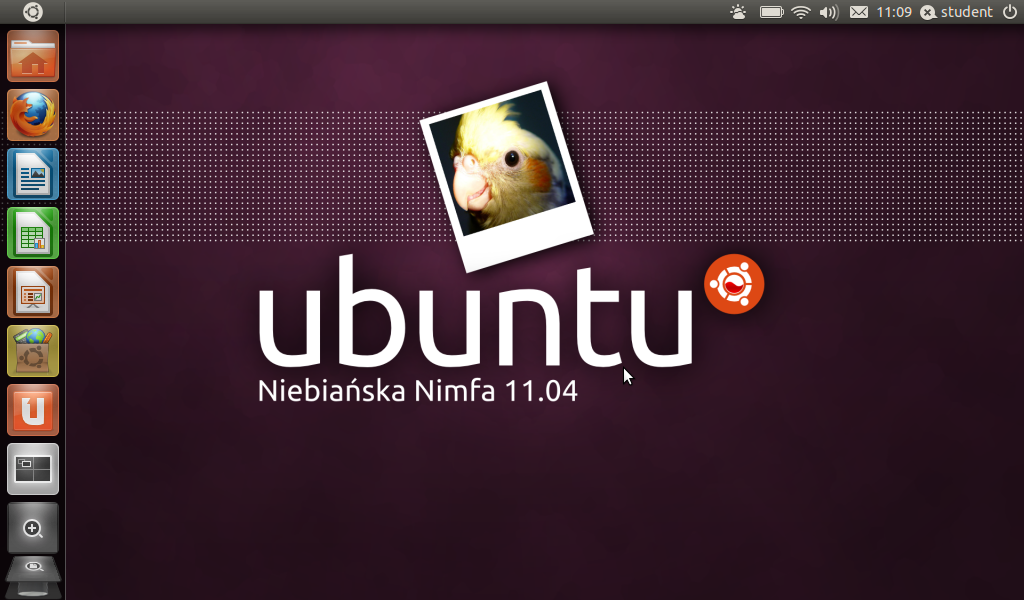The image size is (1024, 600).
Task: Open Ubuntu Software Center
Action: coord(33,351)
